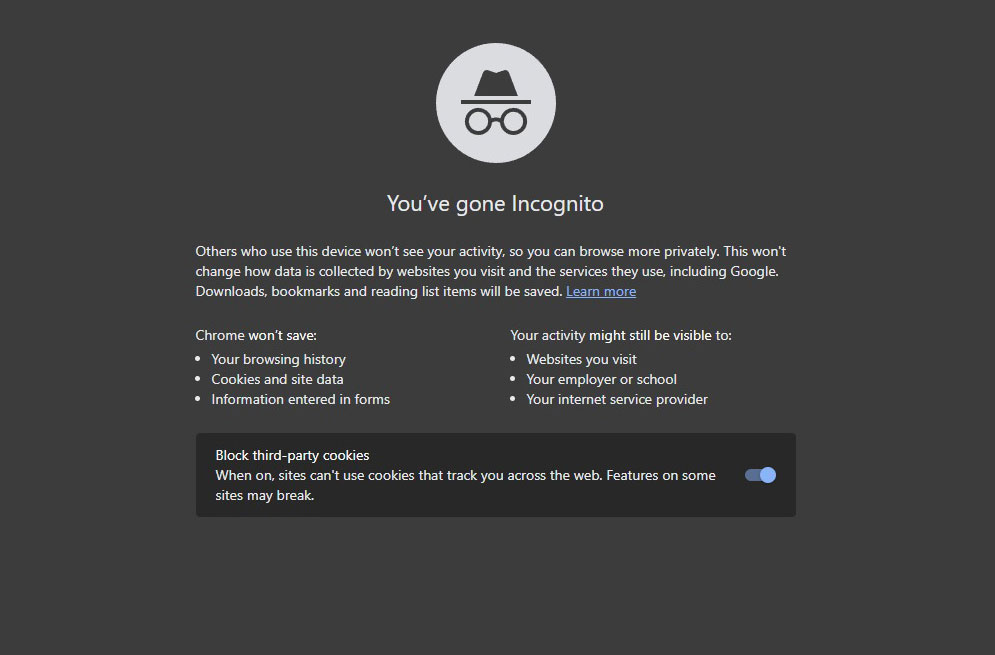Click the glasses in the Incognito logo
995x655 pixels.
(496, 121)
